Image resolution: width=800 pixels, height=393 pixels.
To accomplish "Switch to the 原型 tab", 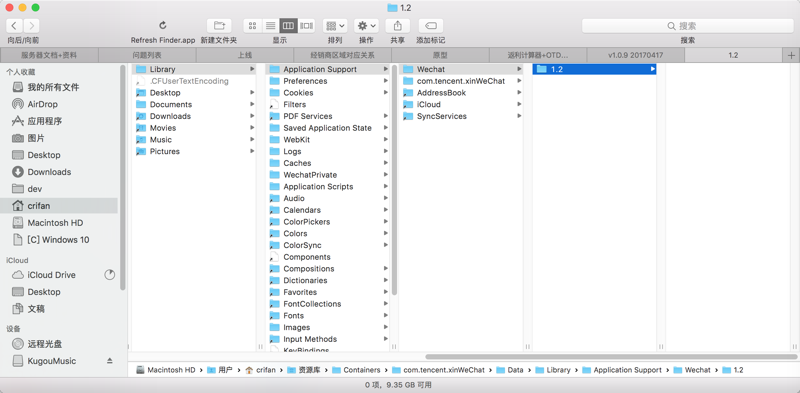I will [440, 55].
